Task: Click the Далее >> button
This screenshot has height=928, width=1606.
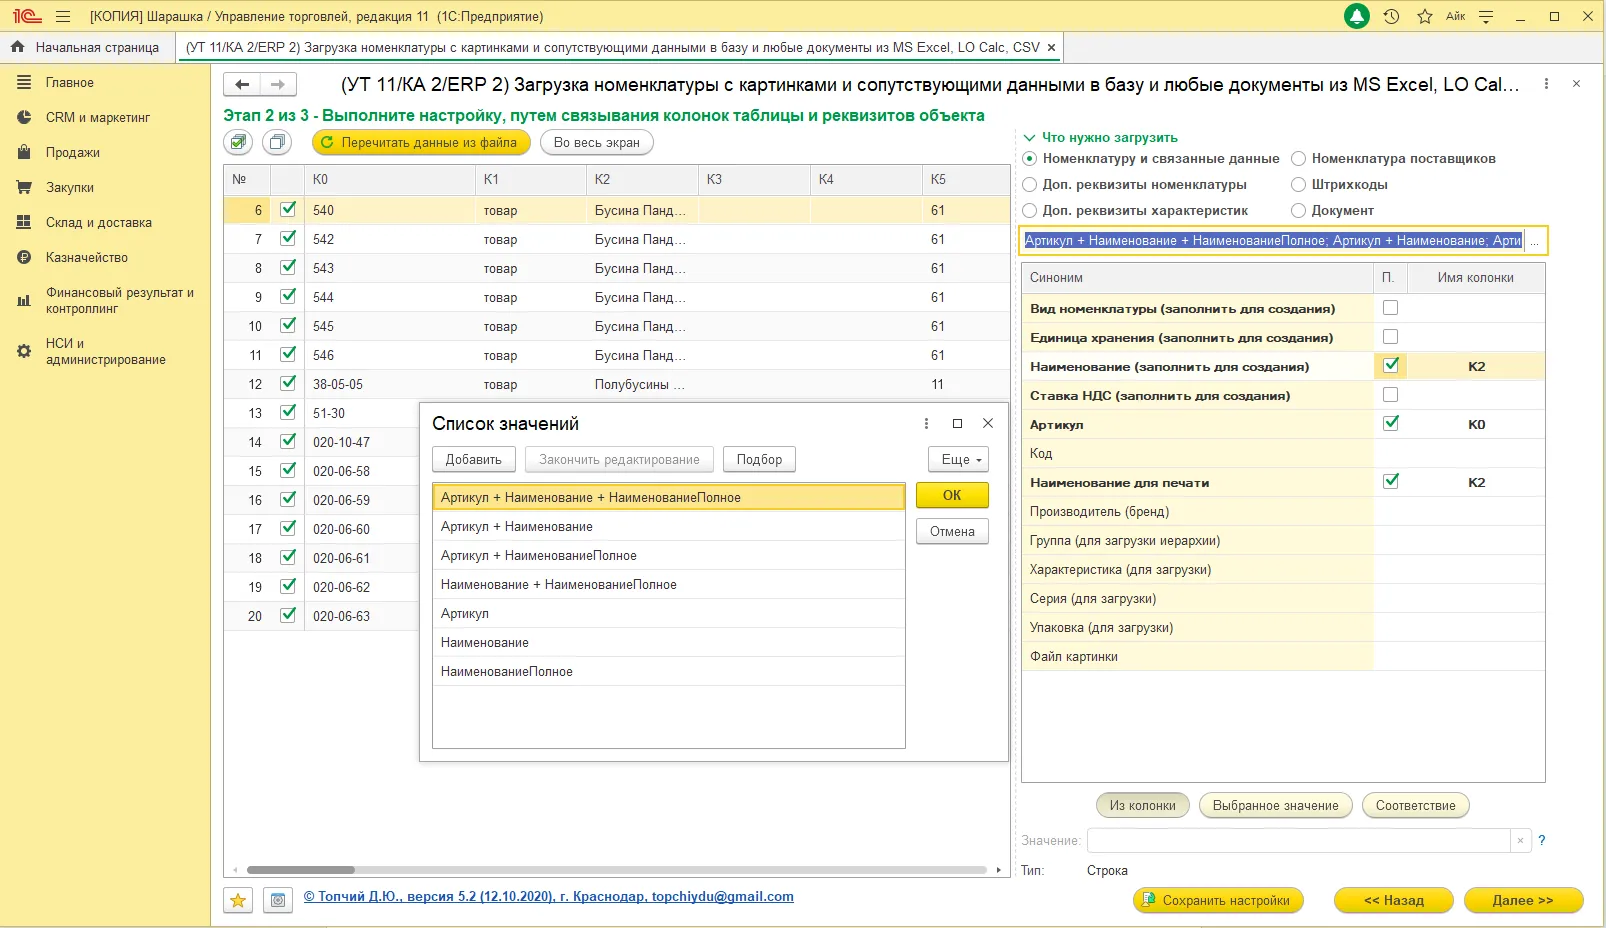Action: (x=1522, y=900)
